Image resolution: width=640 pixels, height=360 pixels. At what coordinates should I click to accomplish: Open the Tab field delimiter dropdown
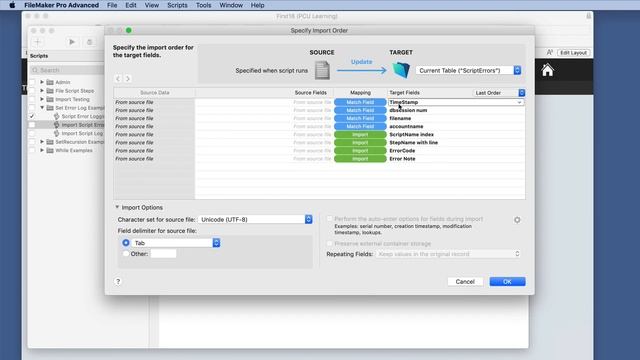pos(176,243)
